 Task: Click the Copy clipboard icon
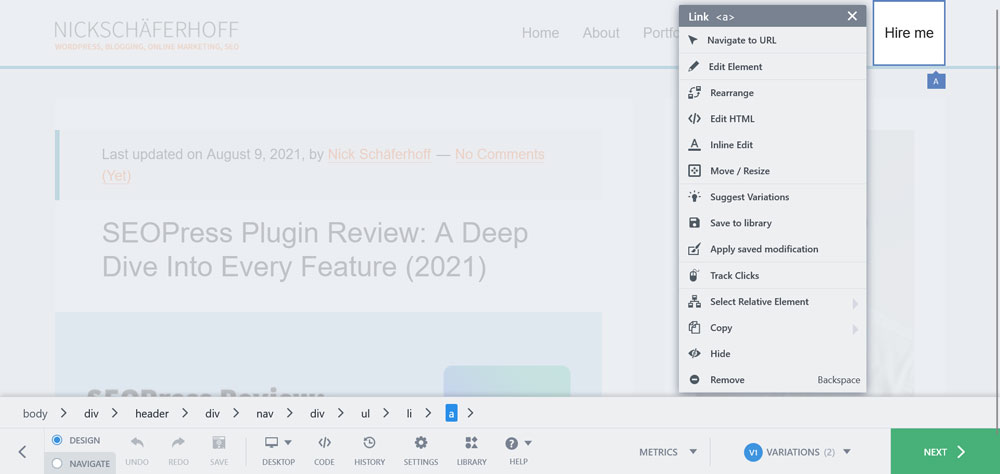[695, 327]
